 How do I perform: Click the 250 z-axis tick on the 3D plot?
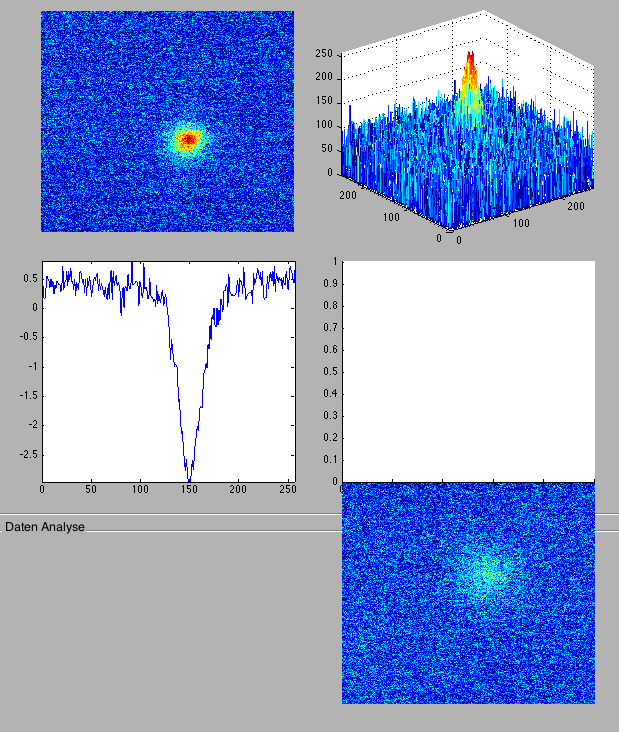pyautogui.click(x=323, y=53)
